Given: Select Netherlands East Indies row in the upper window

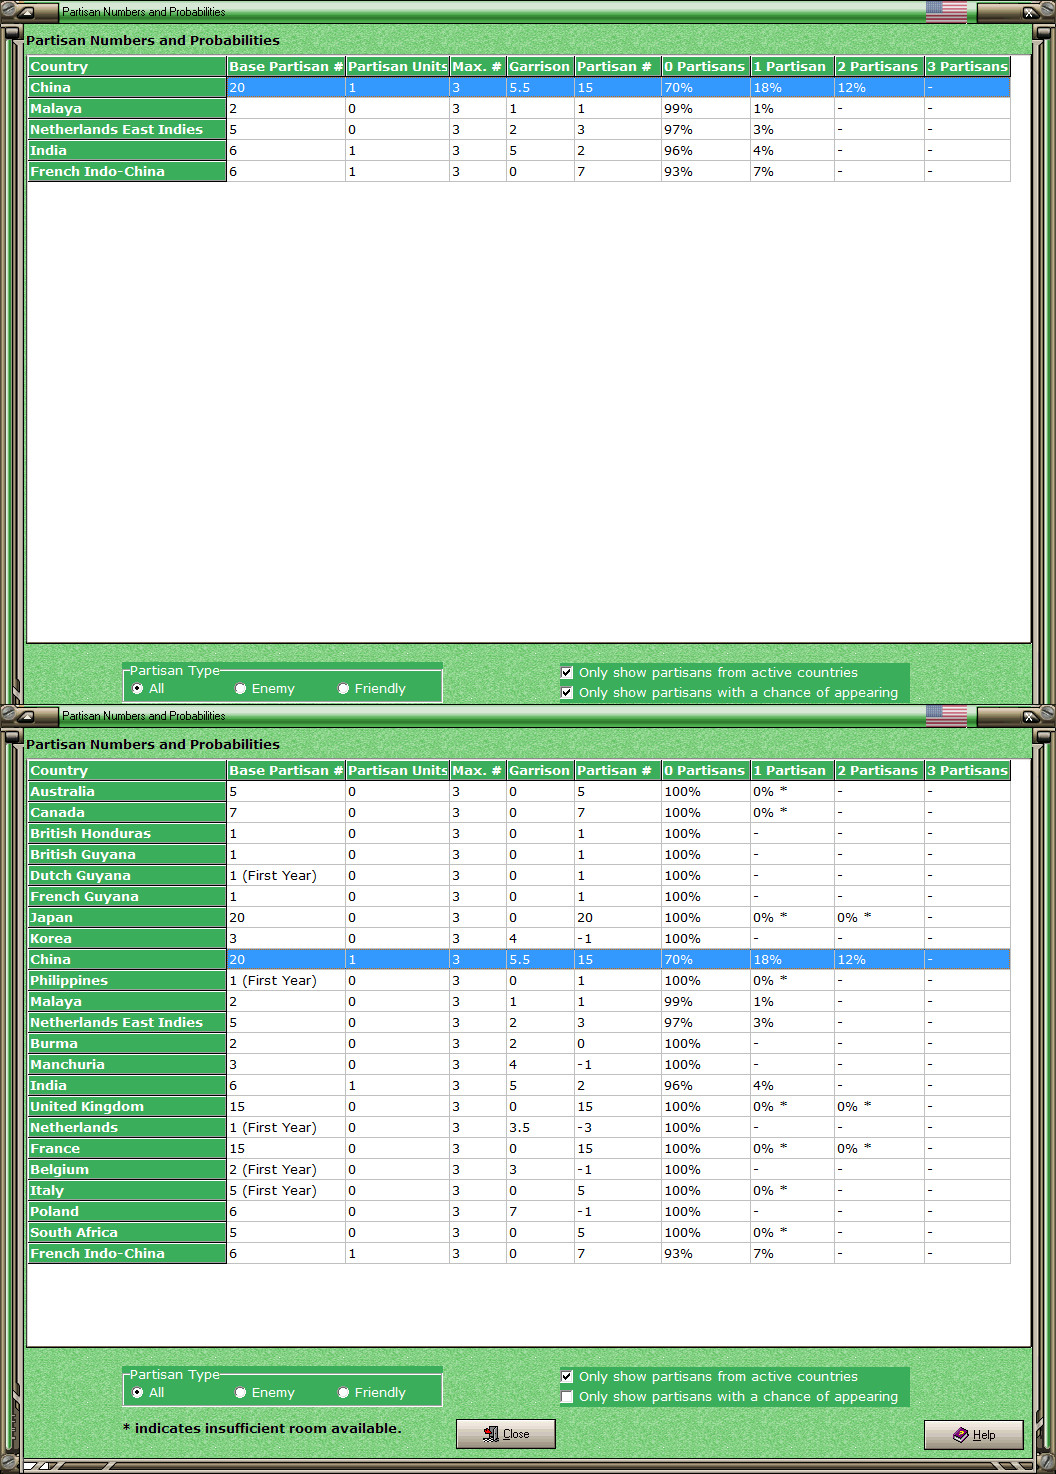Looking at the screenshot, I should tap(519, 130).
